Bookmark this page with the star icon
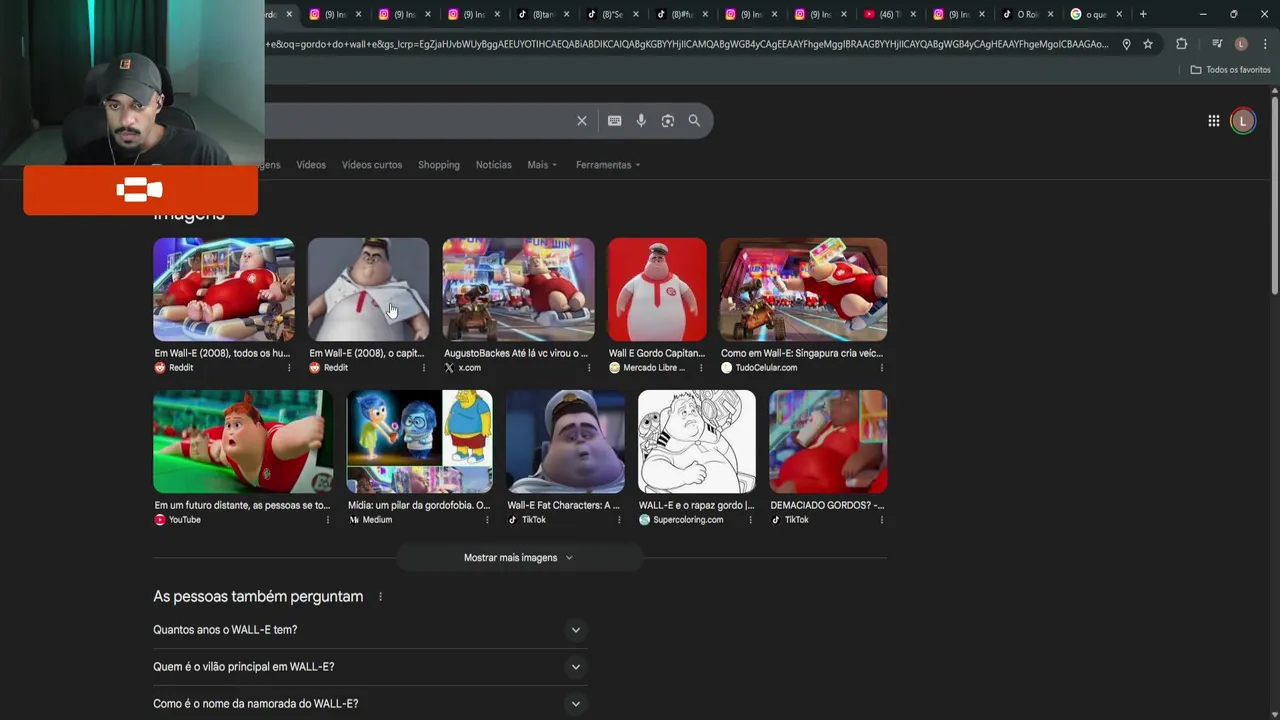1280x720 pixels. pos(1148,44)
